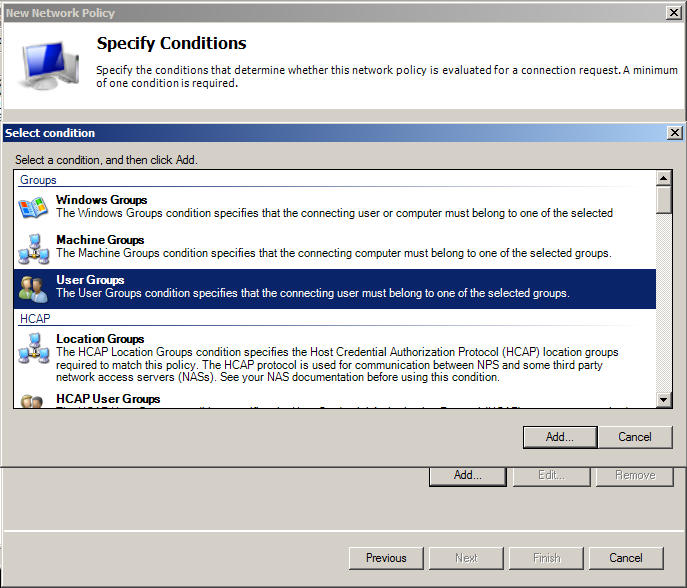687x588 pixels.
Task: Click the Machine Groups network computers icon
Action: [33, 248]
